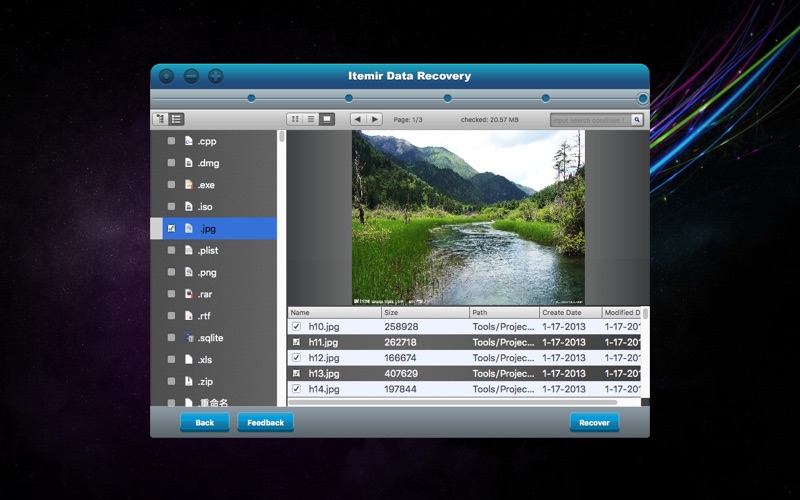800x500 pixels.
Task: Select the h10.jpg file name
Action: (x=324, y=327)
